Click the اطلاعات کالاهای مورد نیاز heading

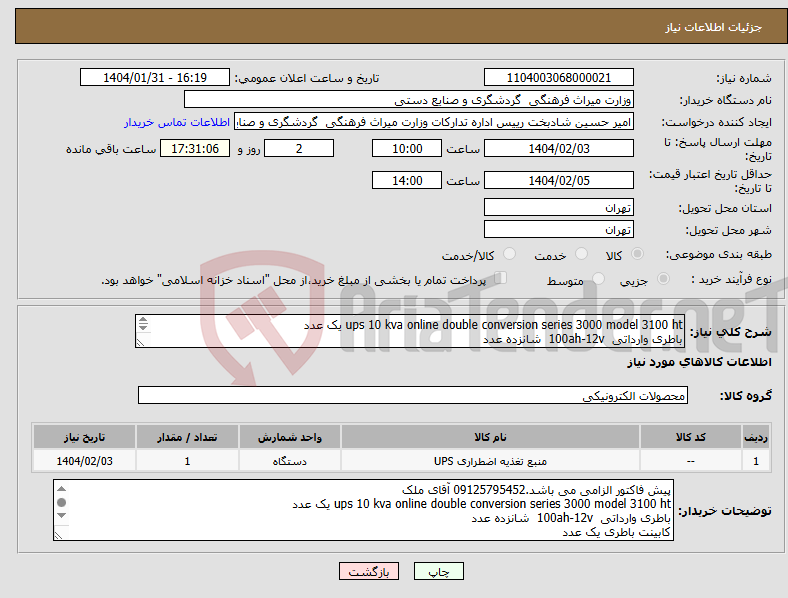pyautogui.click(x=699, y=362)
